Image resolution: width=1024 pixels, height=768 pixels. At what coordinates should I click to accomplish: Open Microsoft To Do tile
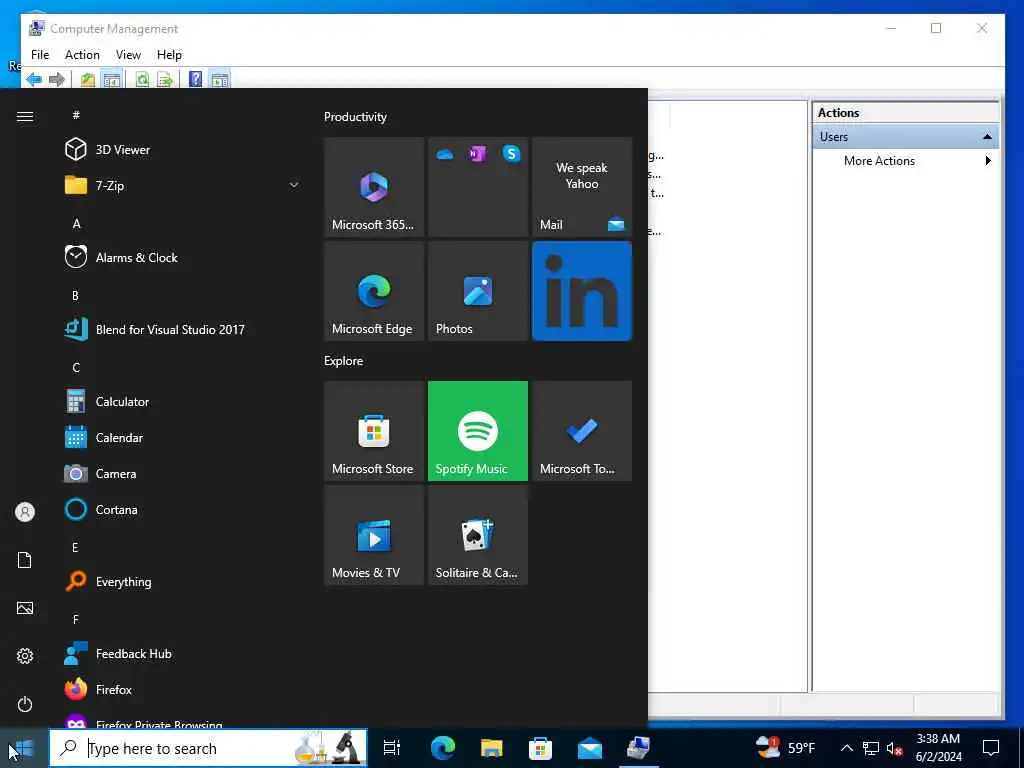(582, 431)
